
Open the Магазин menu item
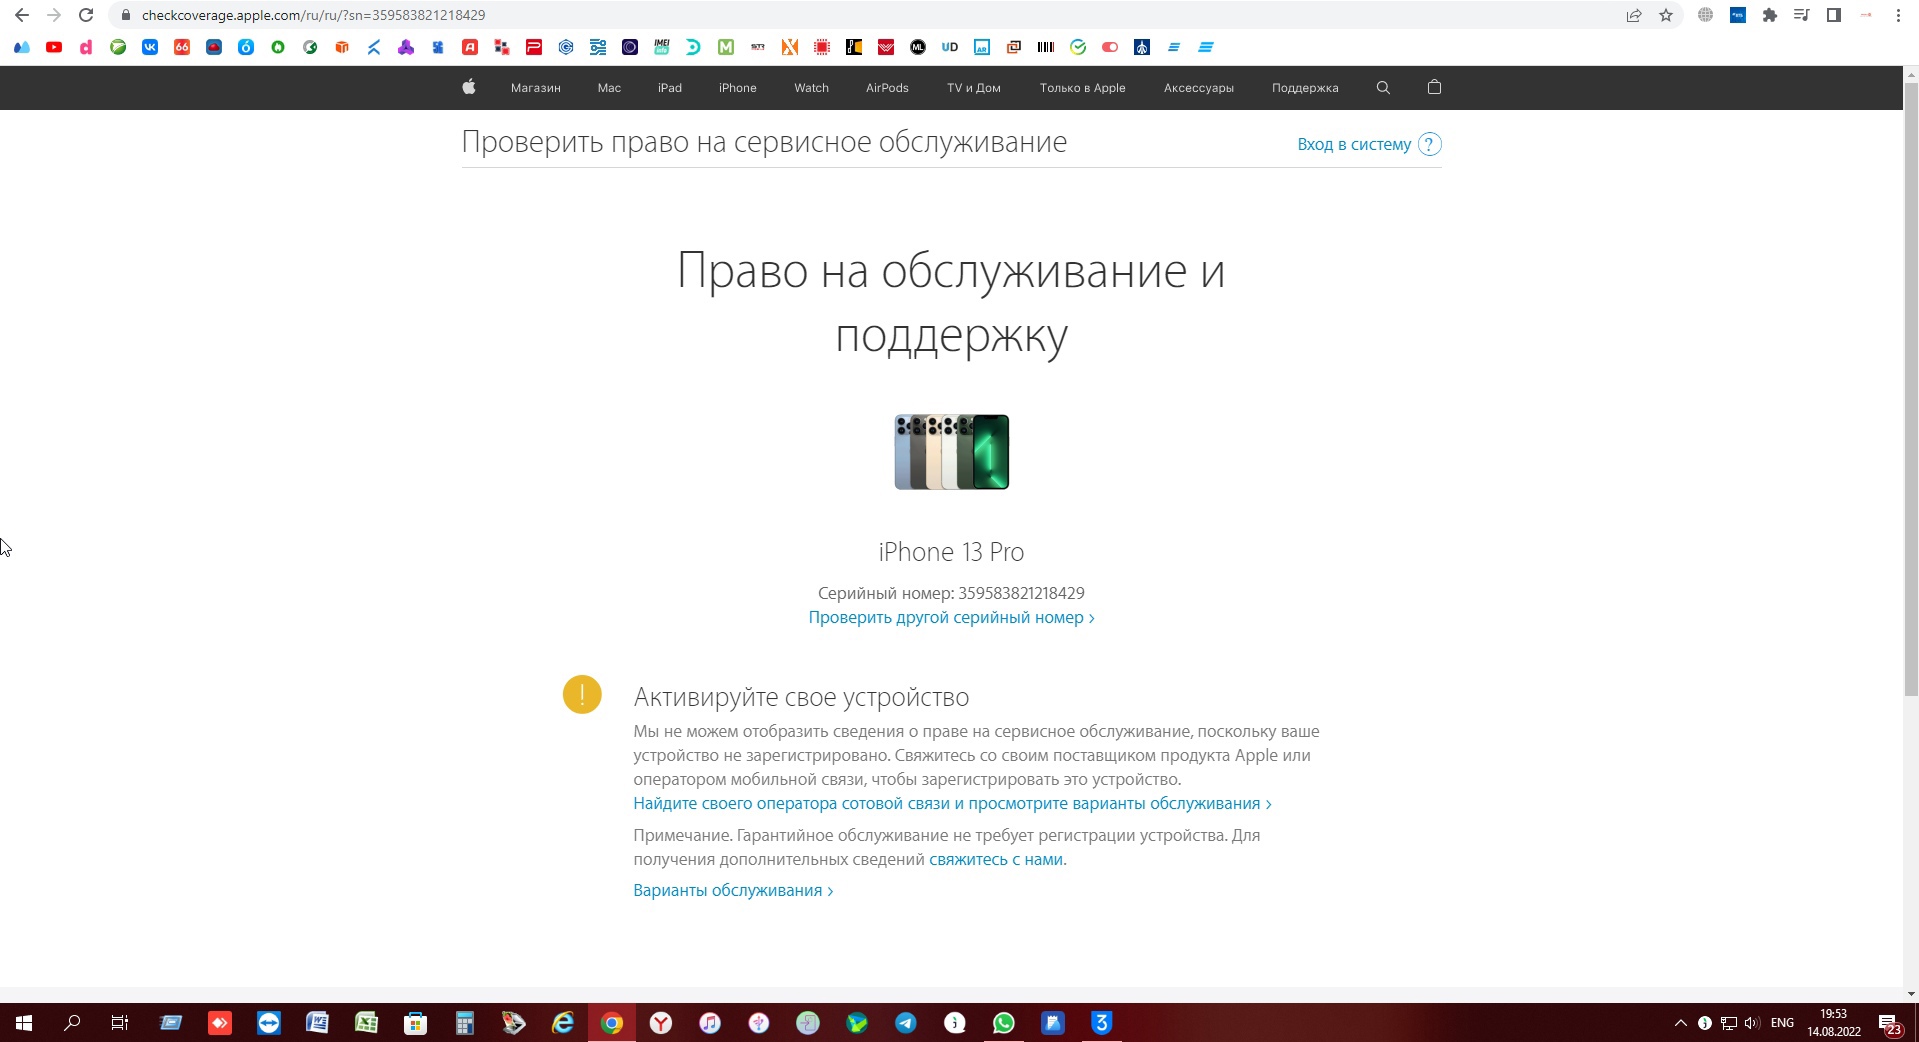(535, 88)
